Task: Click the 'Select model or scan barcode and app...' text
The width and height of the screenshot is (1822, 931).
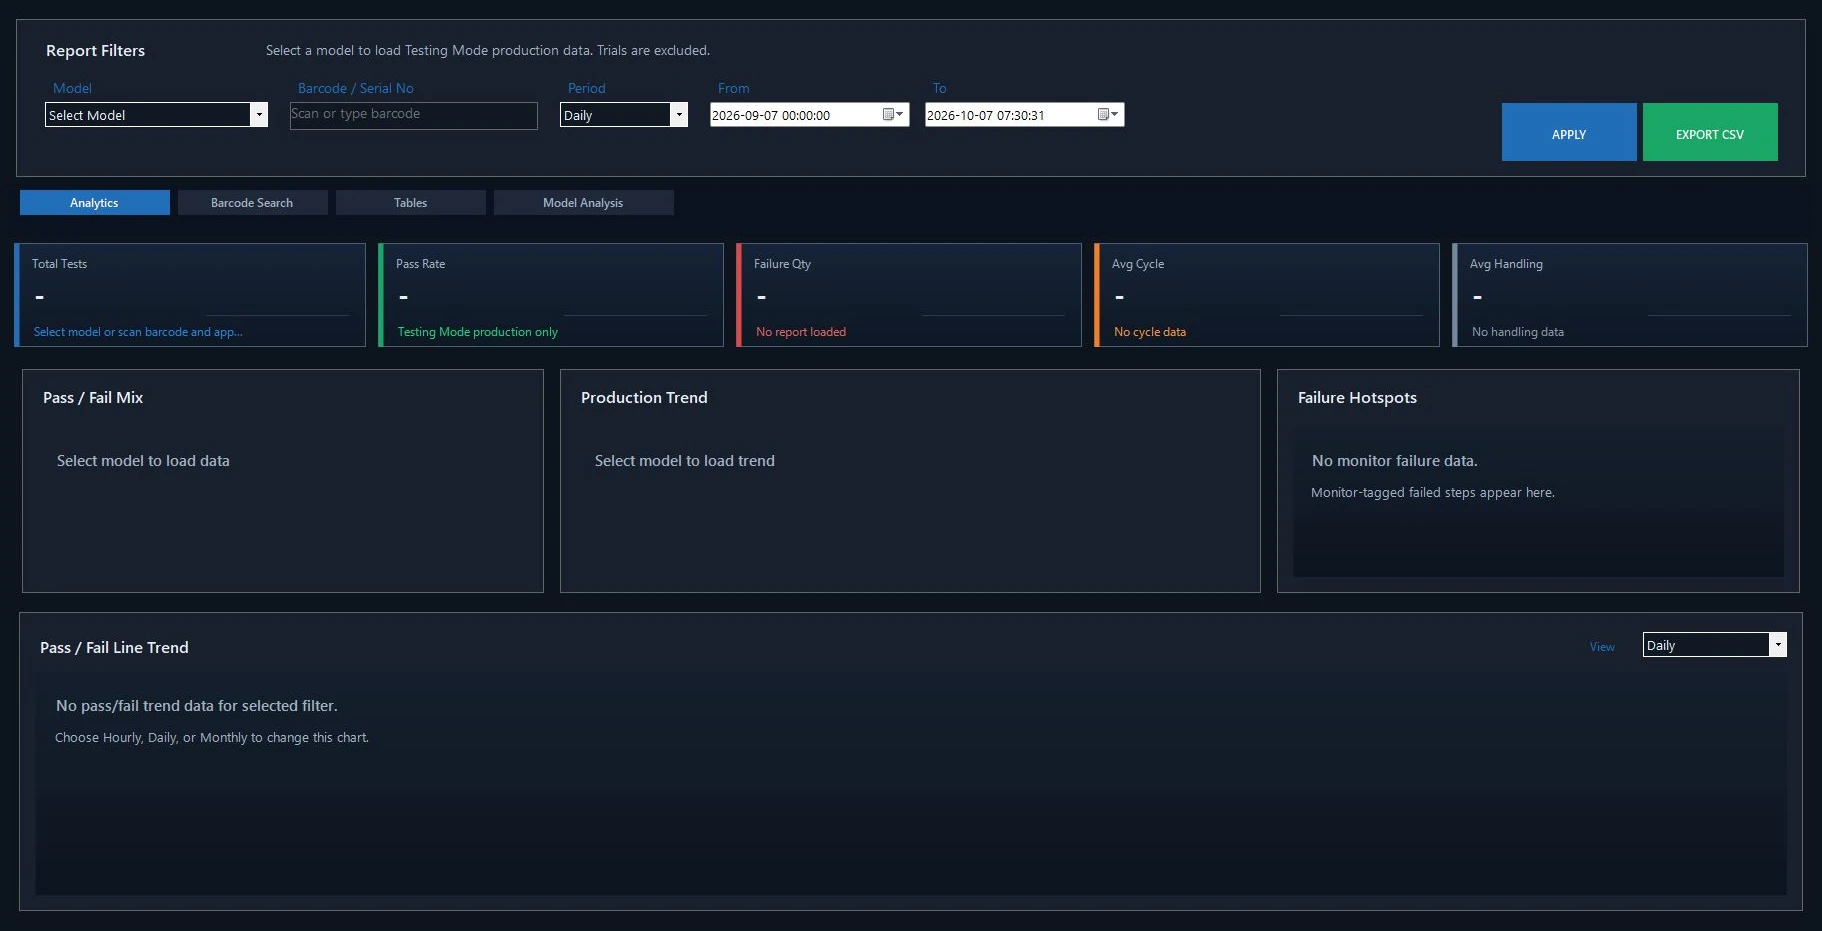Action: pyautogui.click(x=138, y=332)
